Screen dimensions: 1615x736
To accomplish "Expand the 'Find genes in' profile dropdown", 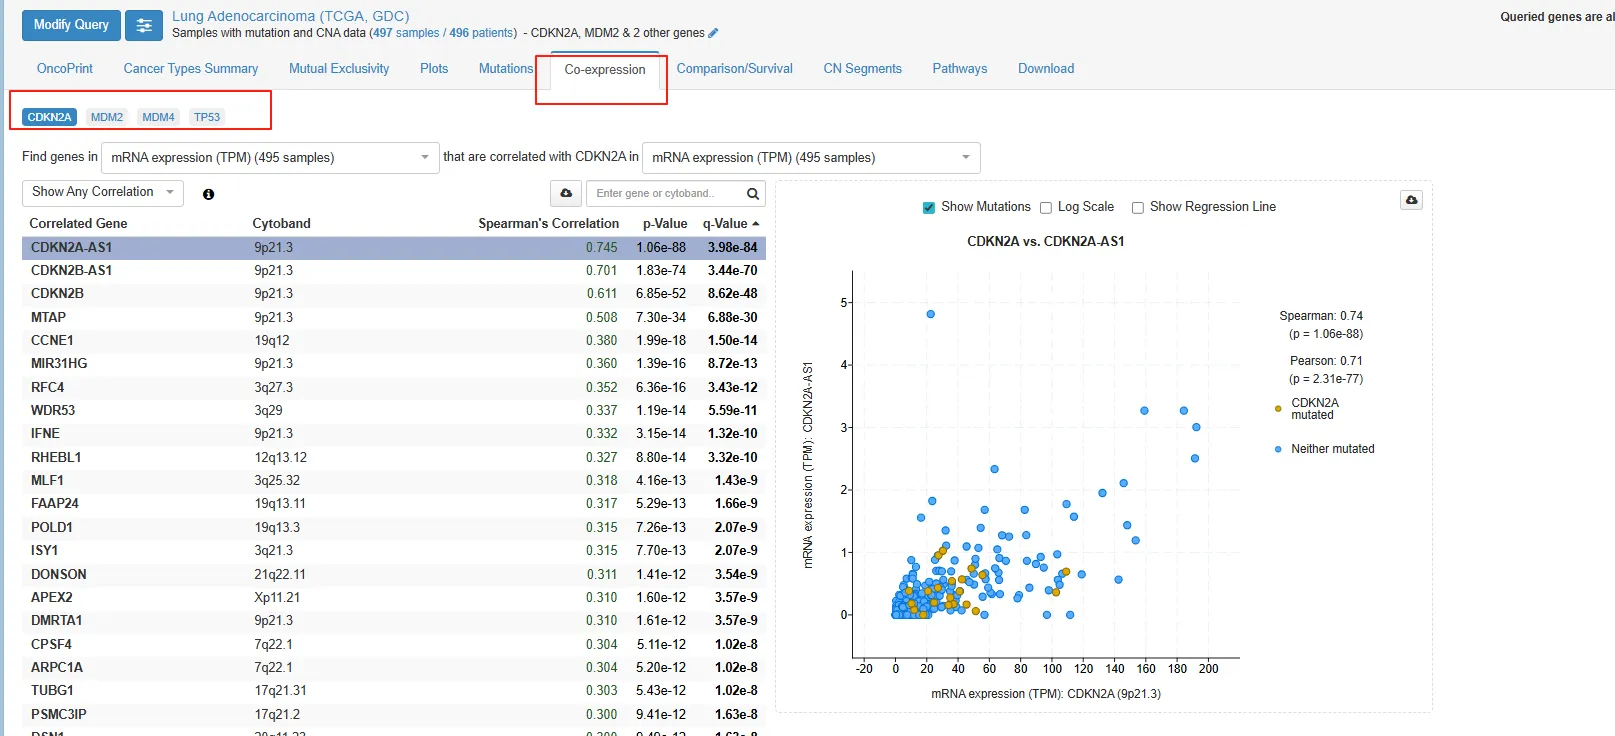I will 270,157.
